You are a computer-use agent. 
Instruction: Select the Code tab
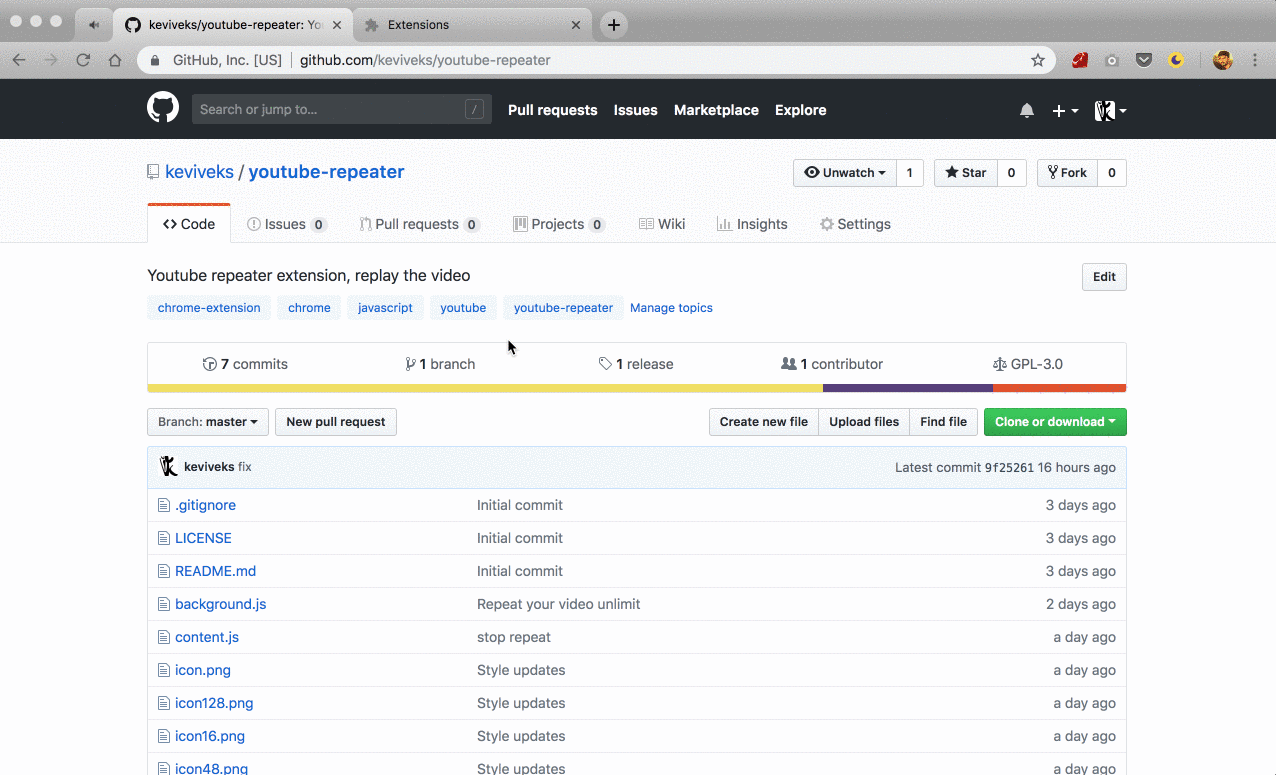tap(189, 224)
